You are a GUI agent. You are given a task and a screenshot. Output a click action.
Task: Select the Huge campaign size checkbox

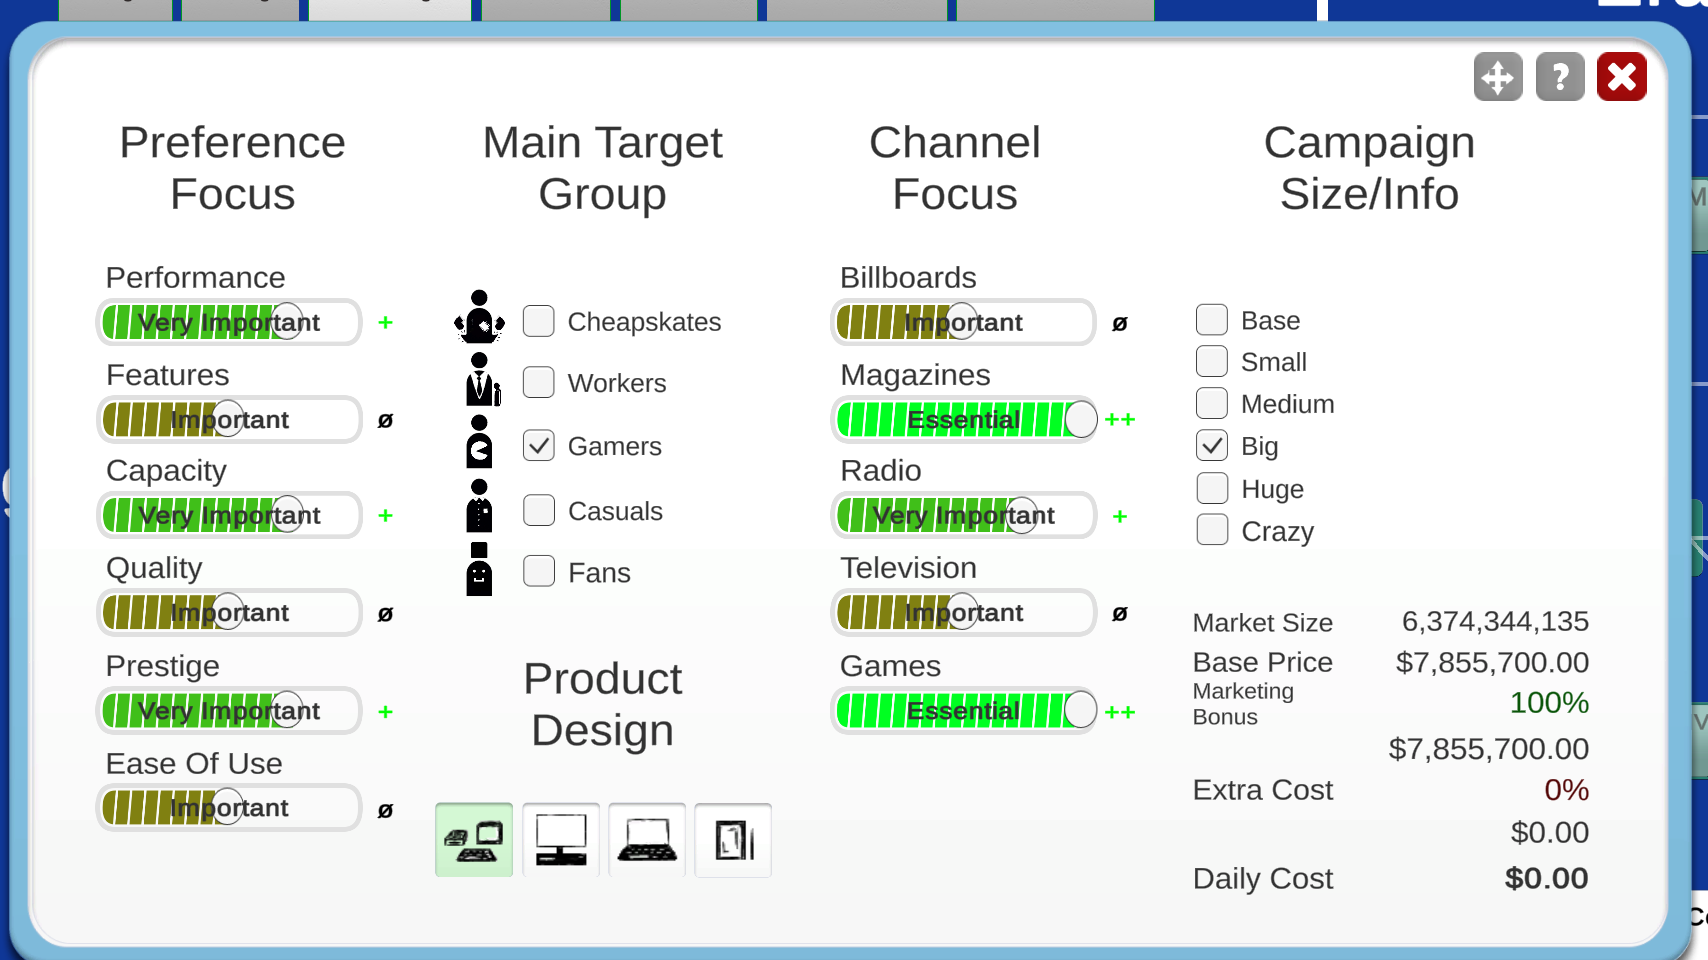click(x=1212, y=488)
